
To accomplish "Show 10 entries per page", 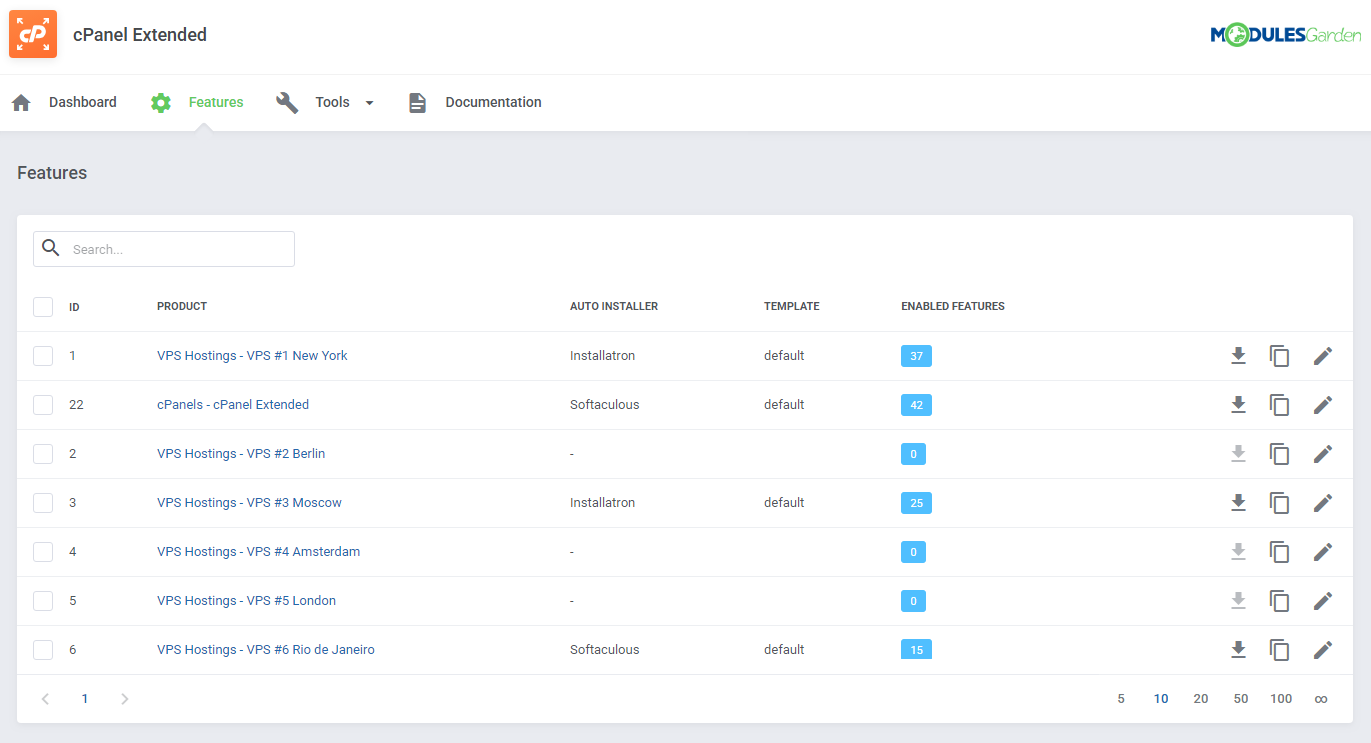I will tap(1161, 699).
